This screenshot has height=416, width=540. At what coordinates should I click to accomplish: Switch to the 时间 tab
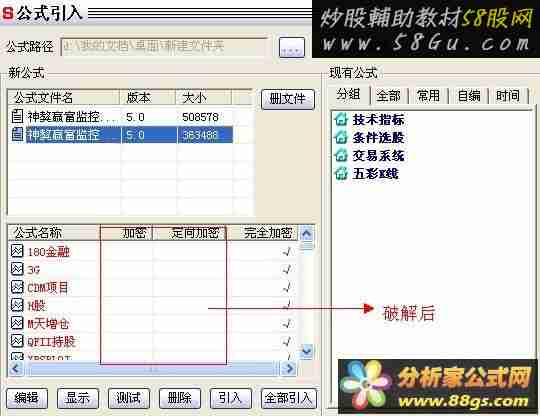click(x=508, y=95)
